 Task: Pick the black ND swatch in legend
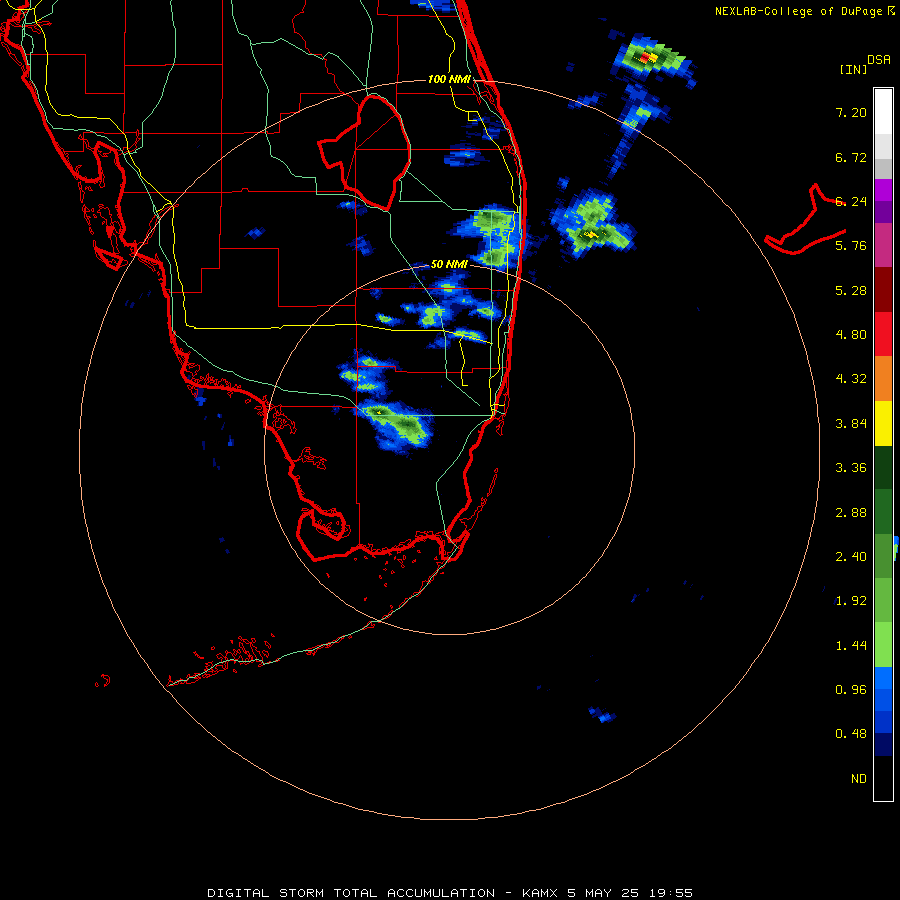coord(883,778)
